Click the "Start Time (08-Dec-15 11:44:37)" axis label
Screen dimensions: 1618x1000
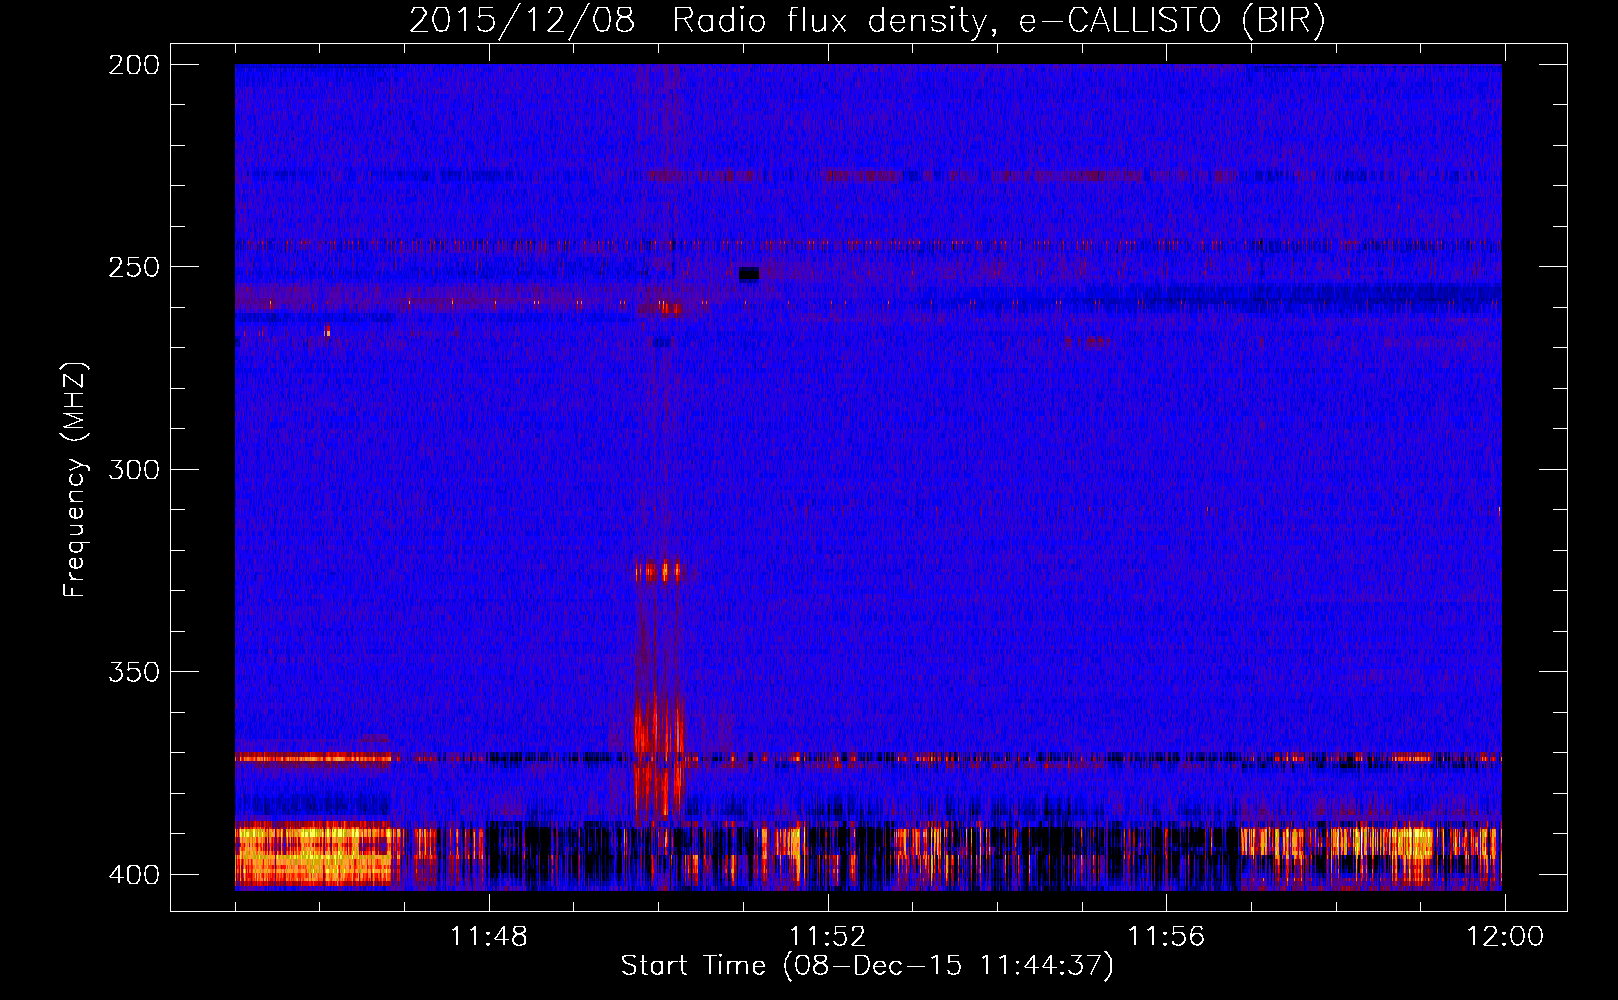click(x=867, y=966)
